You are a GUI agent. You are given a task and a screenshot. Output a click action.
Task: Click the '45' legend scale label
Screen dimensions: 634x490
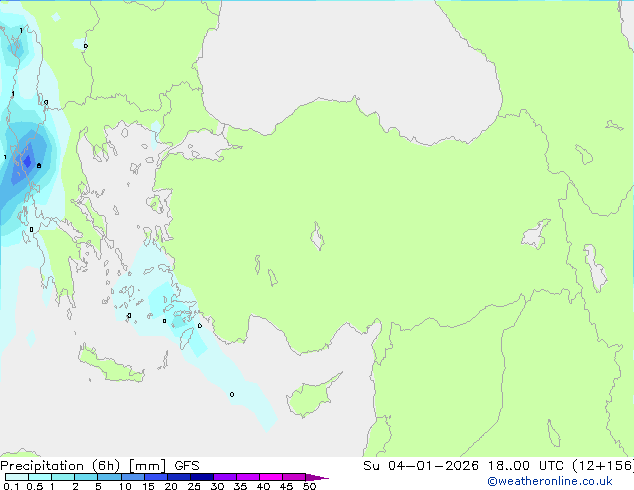286,486
